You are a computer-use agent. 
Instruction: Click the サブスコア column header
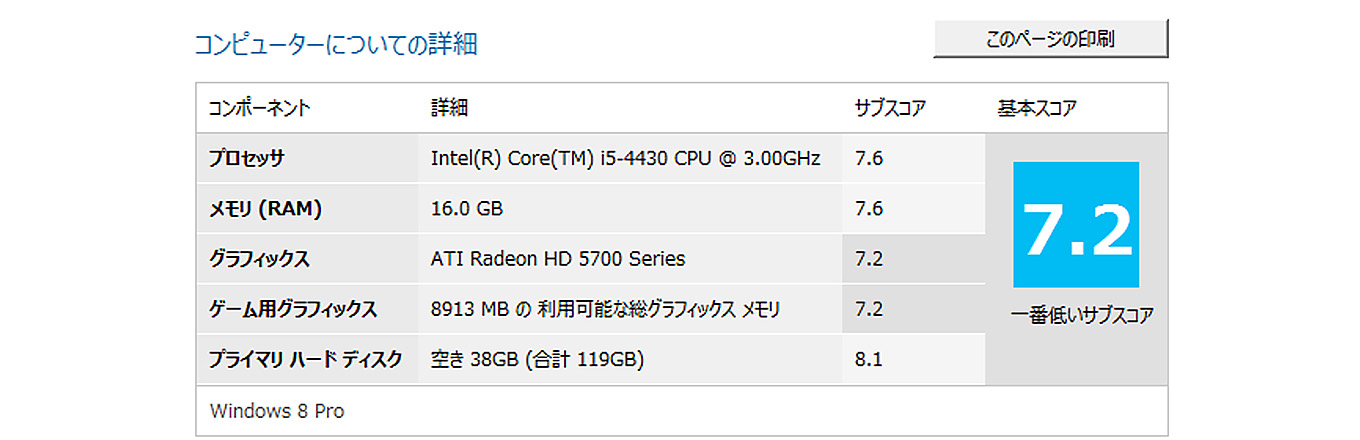coord(890,108)
